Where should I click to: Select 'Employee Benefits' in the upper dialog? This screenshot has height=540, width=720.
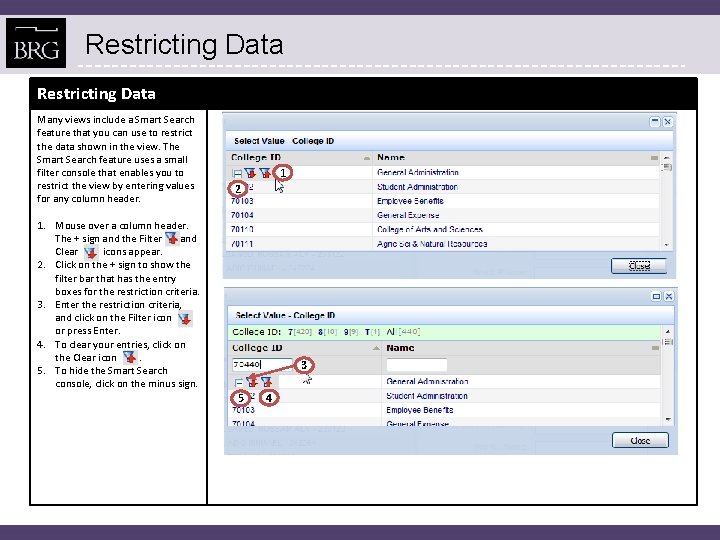point(411,201)
